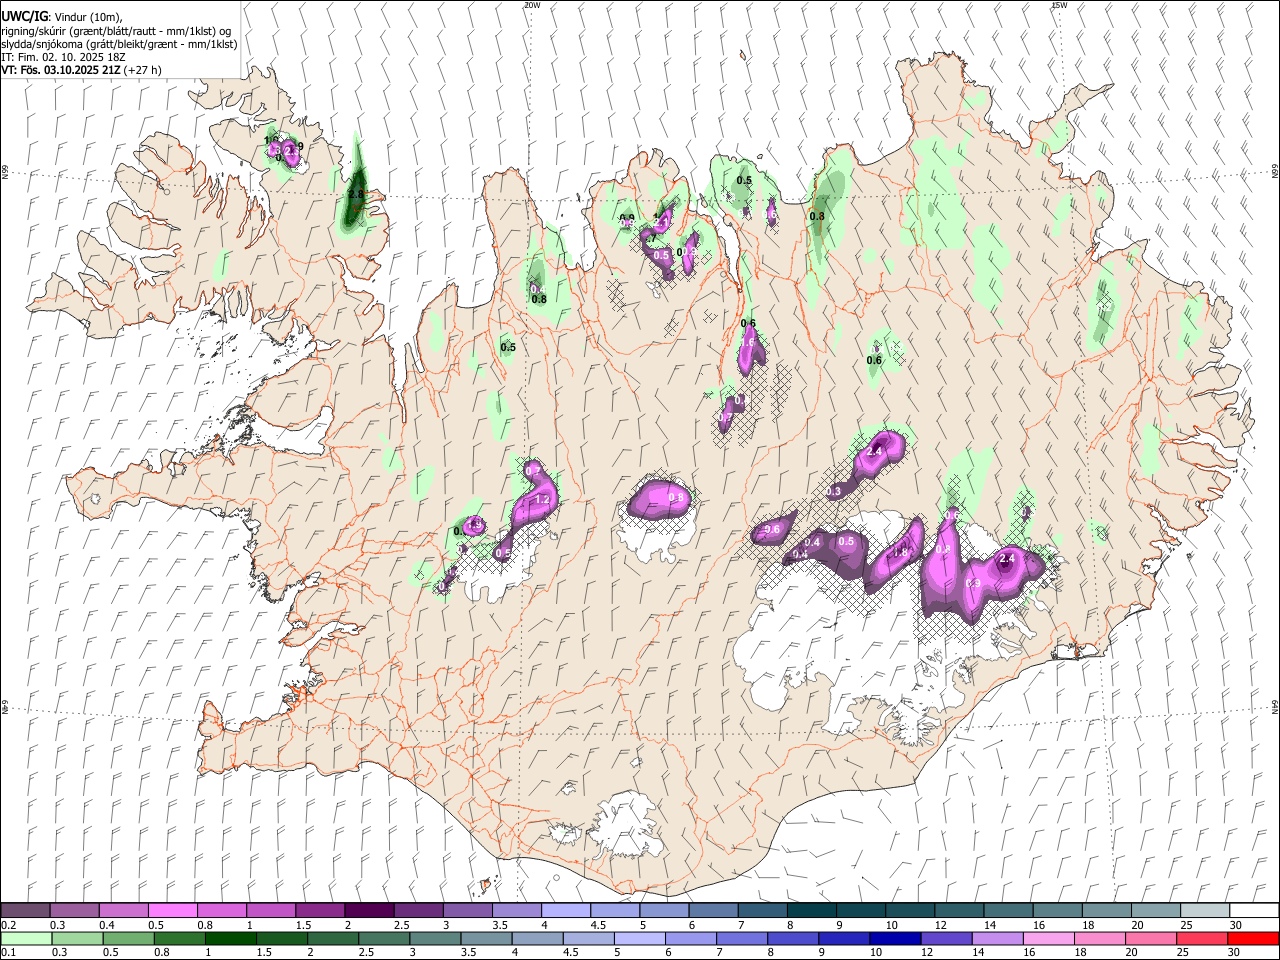Click the 66N latitude label on right edge

point(1274,172)
